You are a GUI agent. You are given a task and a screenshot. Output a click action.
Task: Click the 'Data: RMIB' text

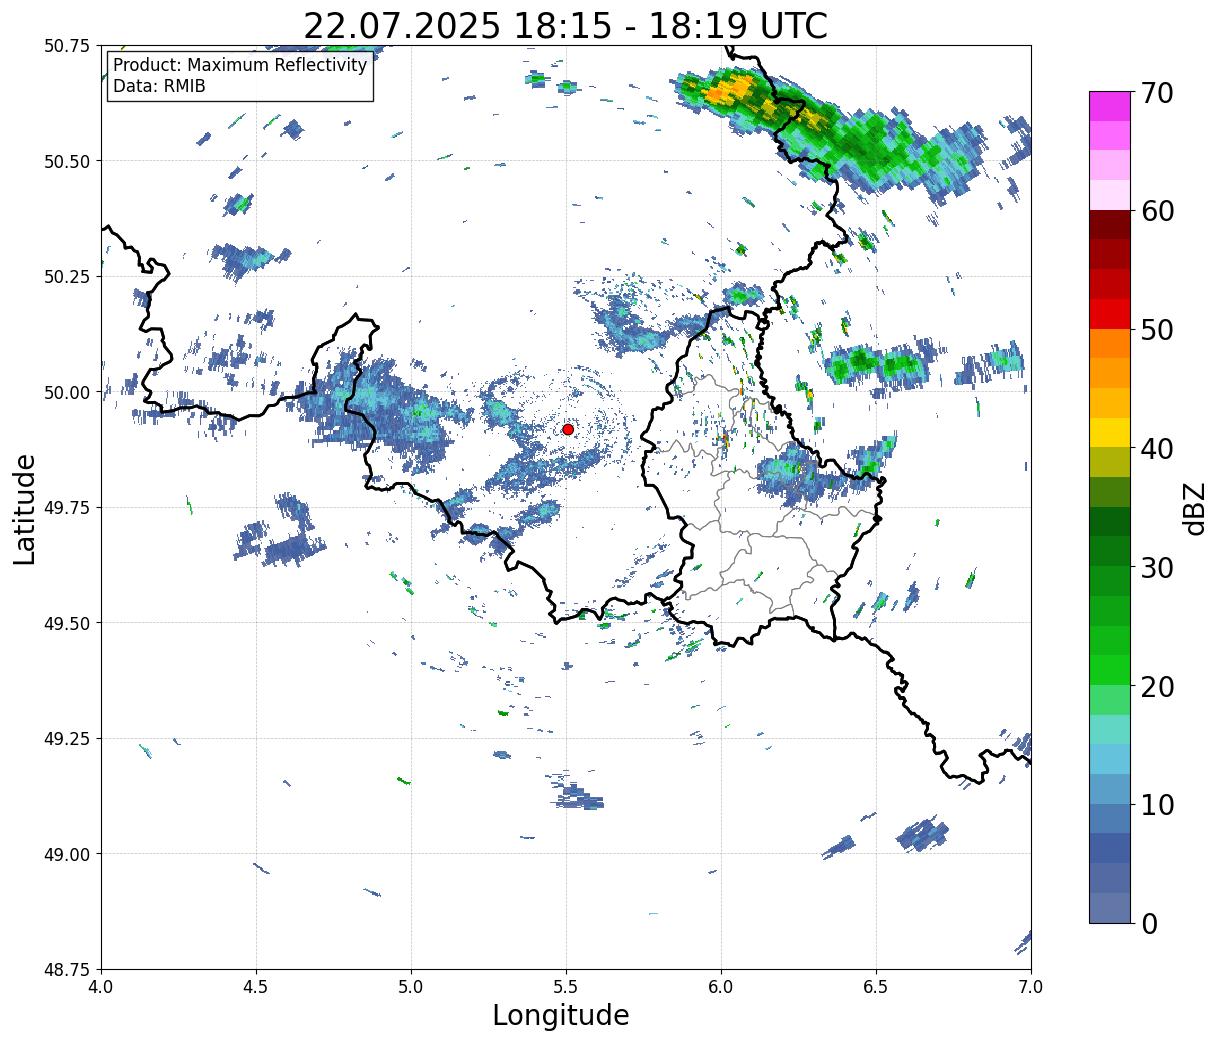pos(159,87)
